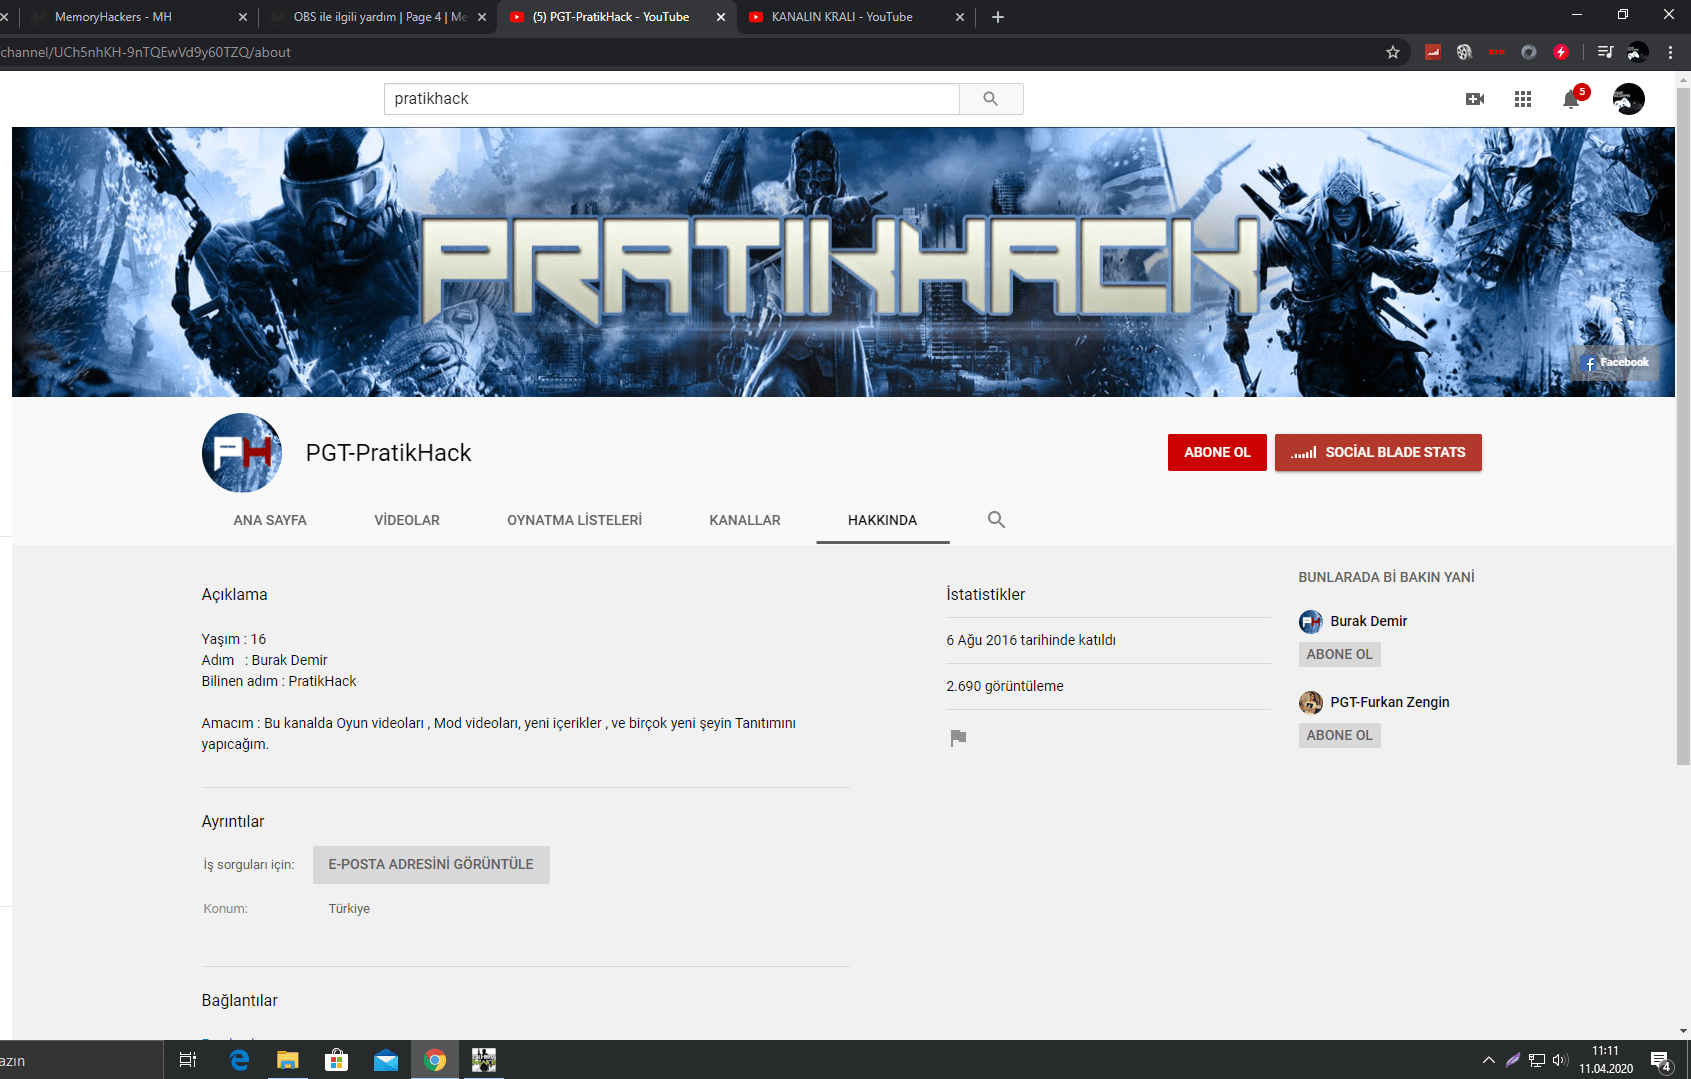The image size is (1691, 1079).
Task: Open Mail app from taskbar
Action: pos(386,1060)
